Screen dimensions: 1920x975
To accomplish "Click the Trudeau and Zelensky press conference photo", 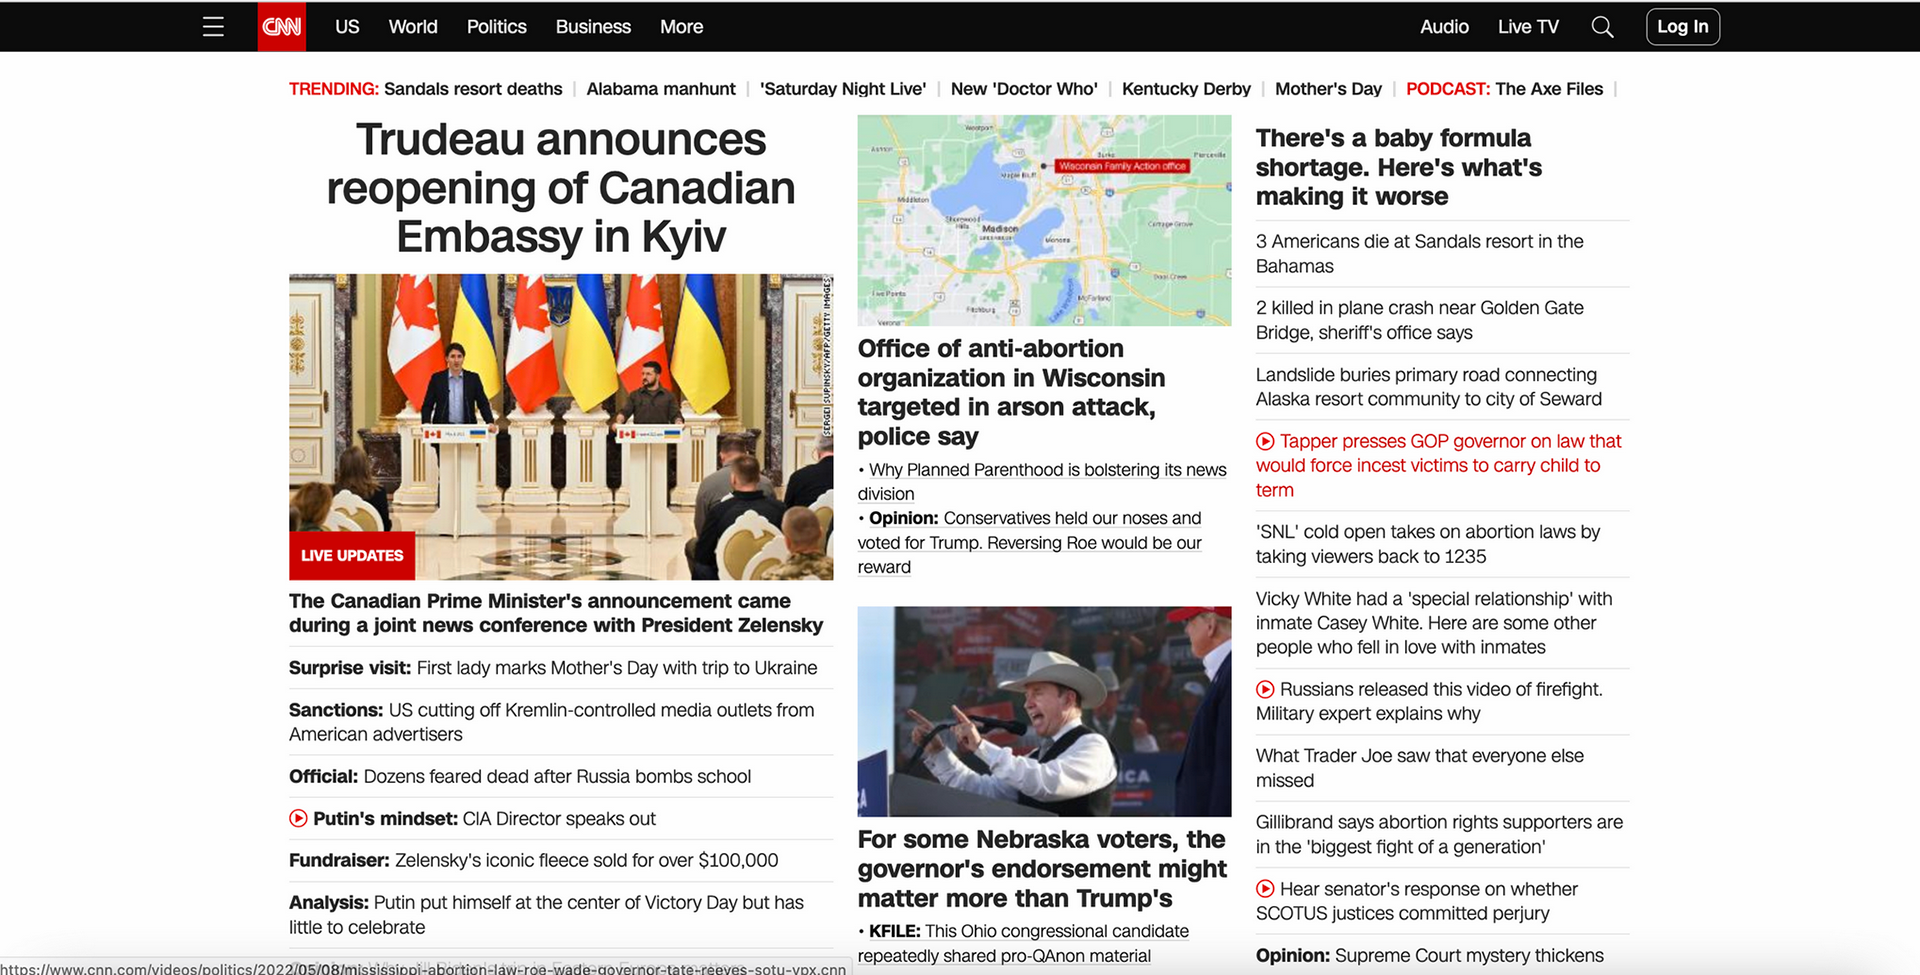I will [561, 427].
